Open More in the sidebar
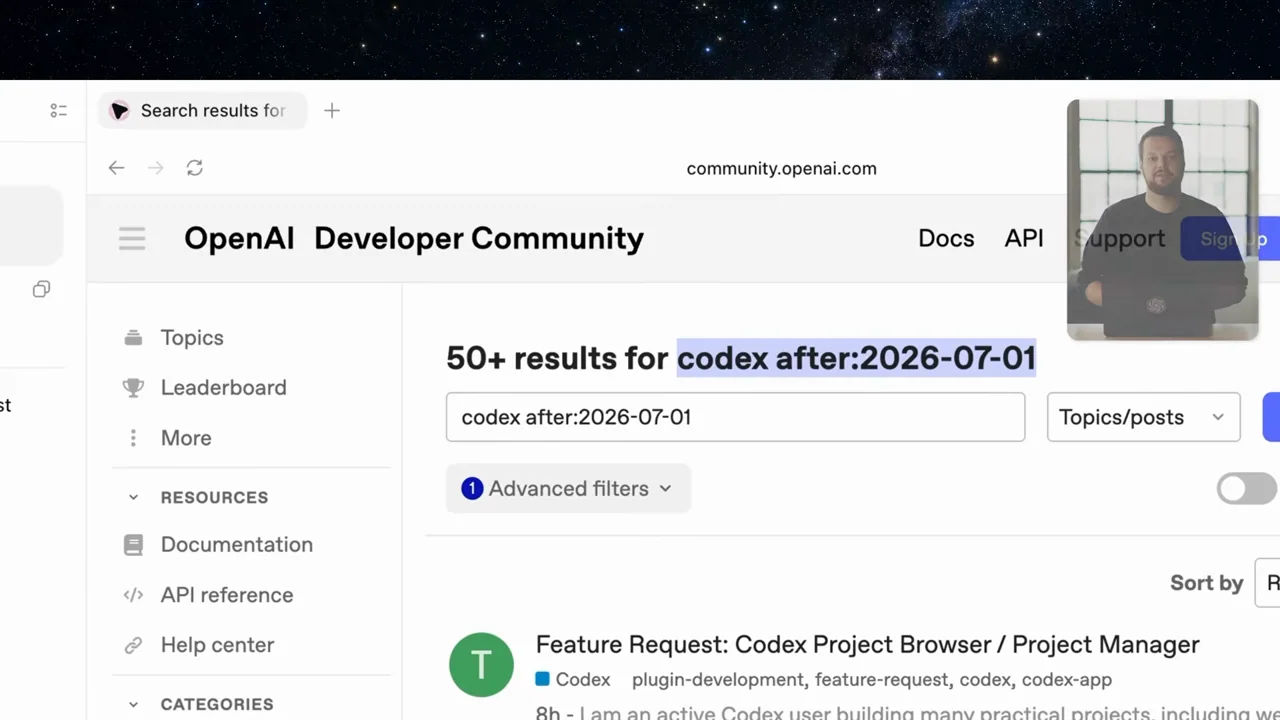Screen dimensions: 1280x720 pos(186,438)
